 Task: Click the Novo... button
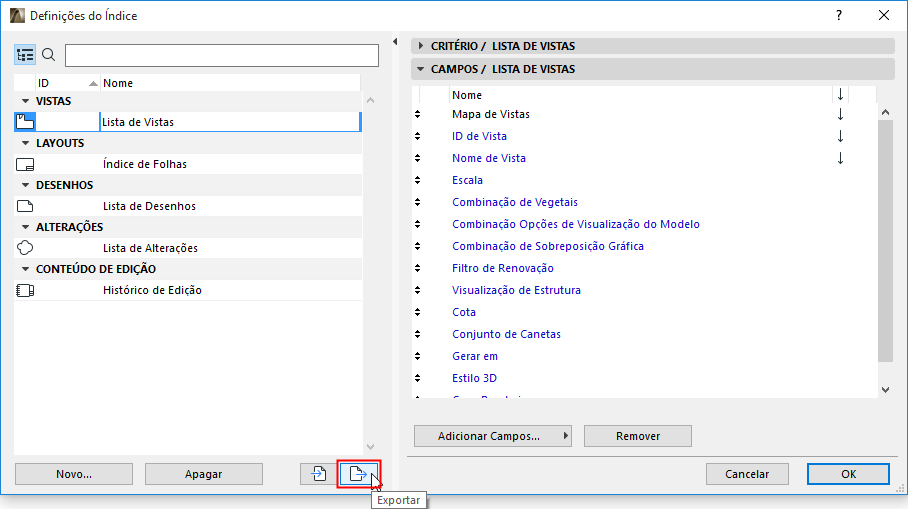click(74, 474)
